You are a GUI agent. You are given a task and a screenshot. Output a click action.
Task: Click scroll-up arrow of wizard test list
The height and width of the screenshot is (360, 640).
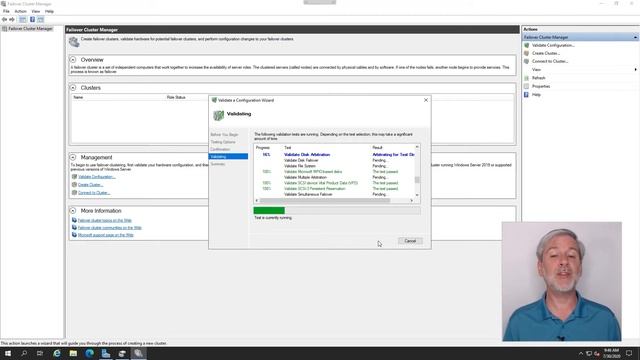[x=417, y=147]
